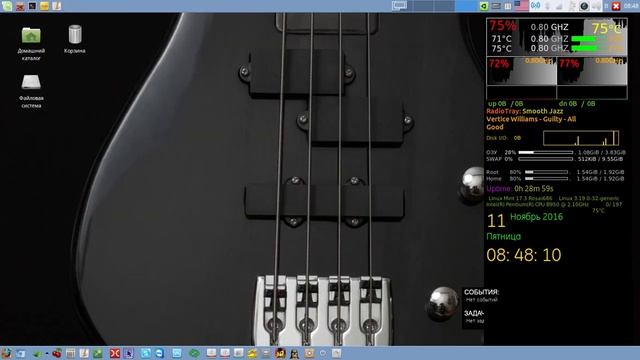Viewport: 640px width, 360px height.
Task: Click the RadioTray broadcast tray icon
Action: pos(535,6)
